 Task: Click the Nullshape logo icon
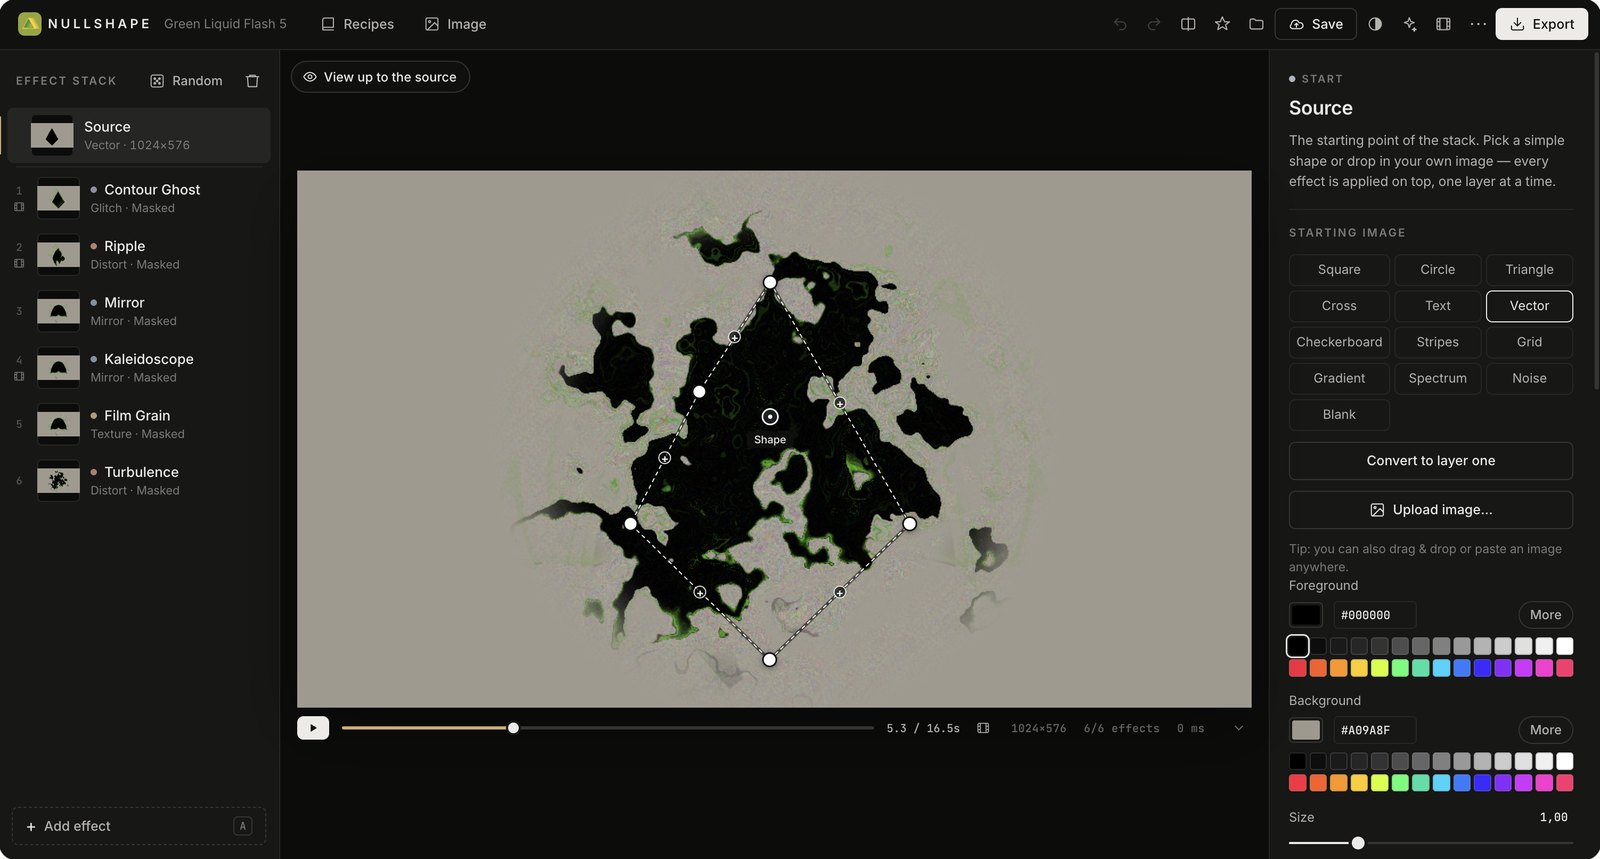click(x=30, y=24)
